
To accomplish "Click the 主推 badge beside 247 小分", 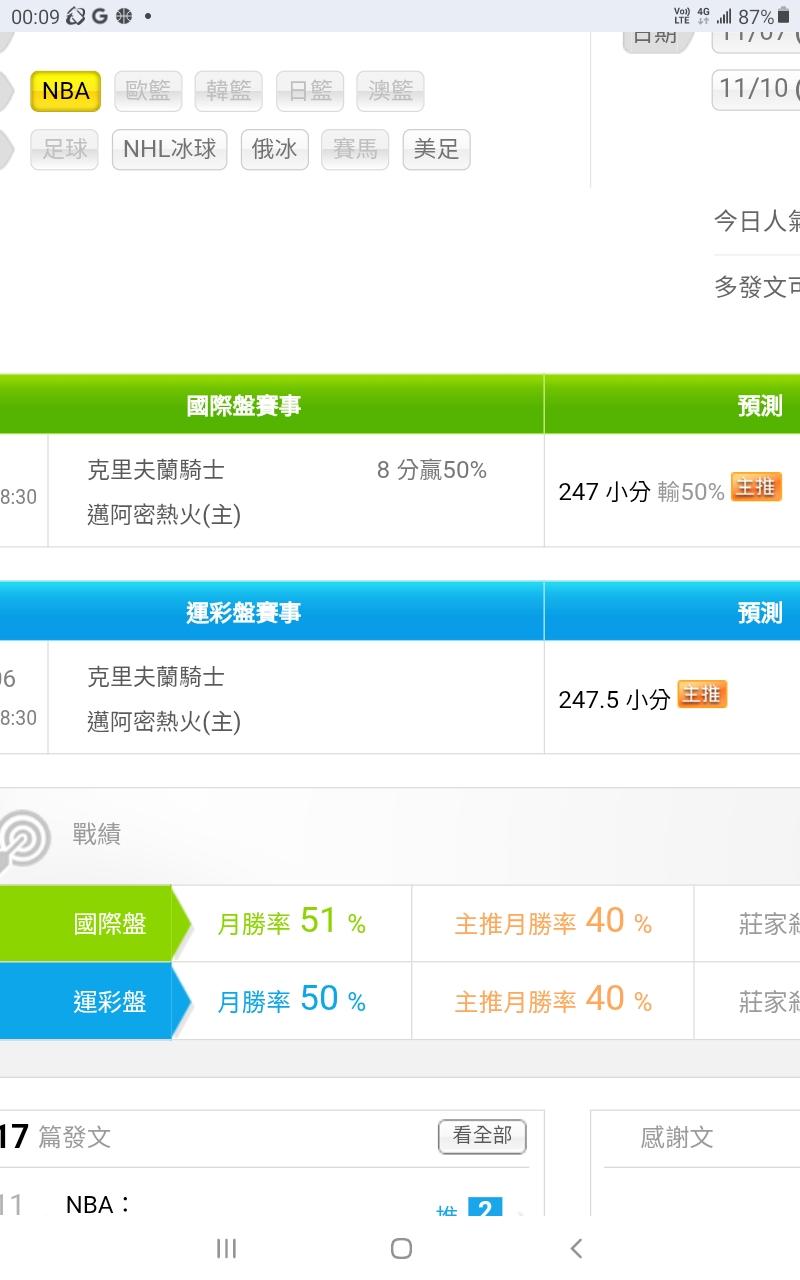I will (x=755, y=487).
